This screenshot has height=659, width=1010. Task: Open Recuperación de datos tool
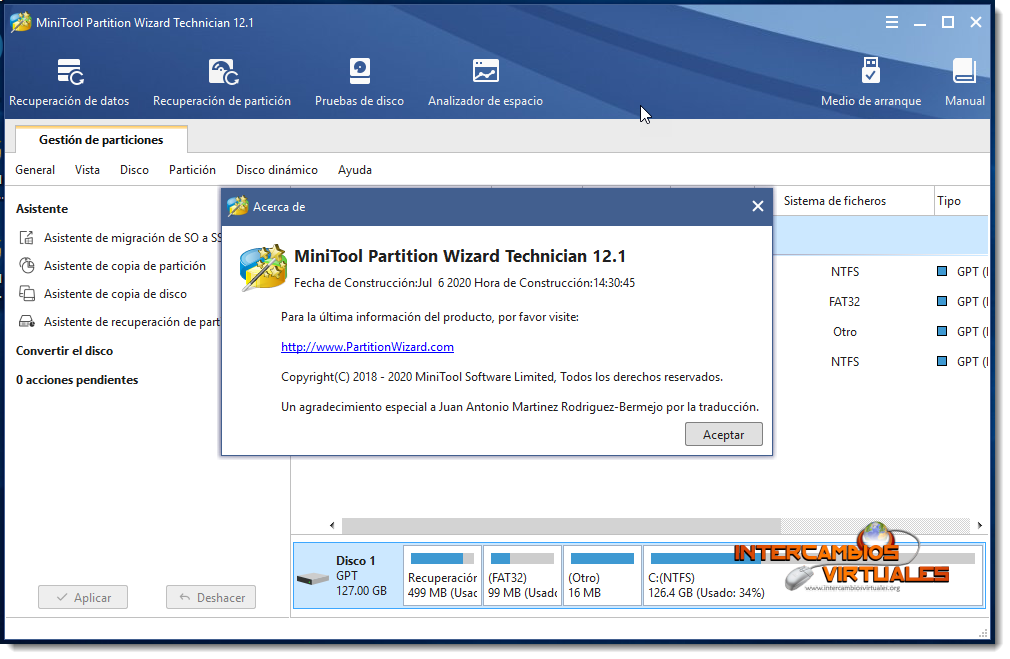tap(69, 82)
